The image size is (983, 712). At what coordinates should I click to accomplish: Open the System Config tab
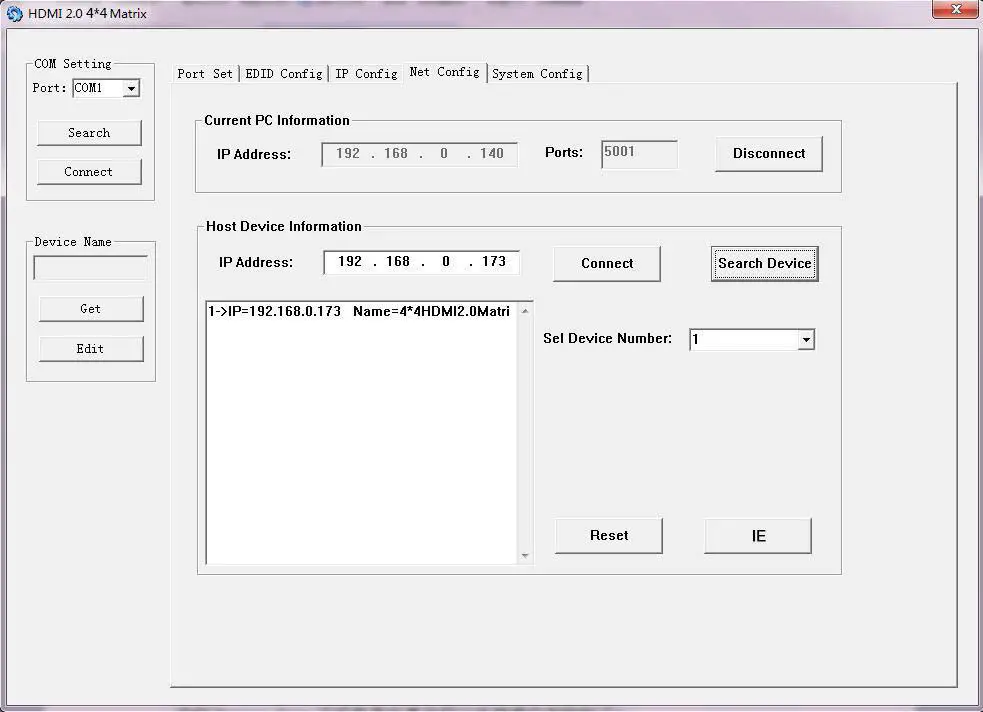[x=538, y=73]
